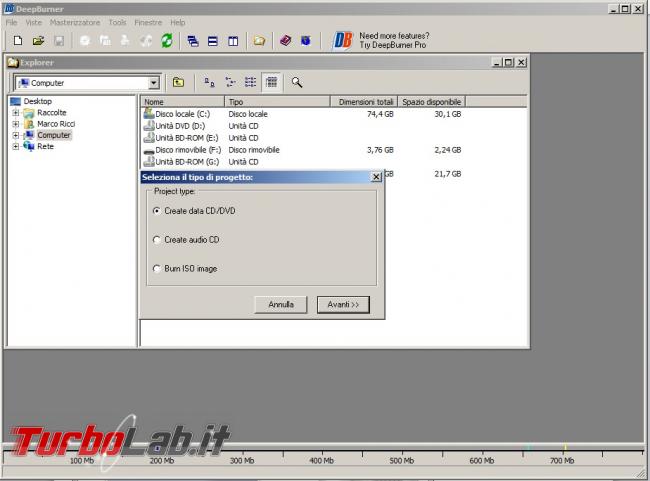Open the Viste menu

pyautogui.click(x=34, y=22)
